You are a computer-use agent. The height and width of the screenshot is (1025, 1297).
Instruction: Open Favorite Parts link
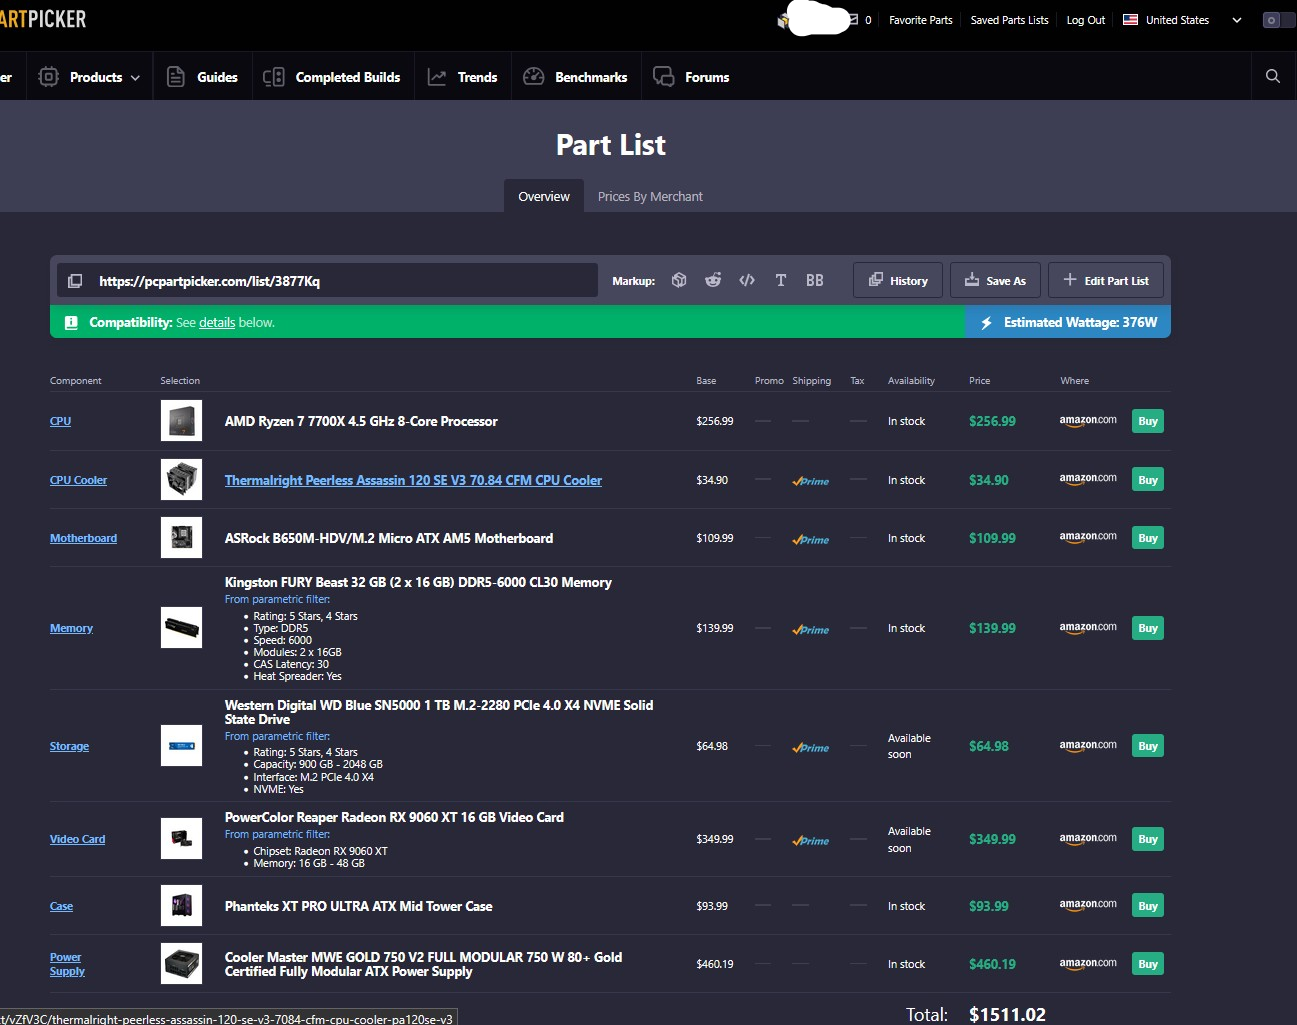click(920, 20)
